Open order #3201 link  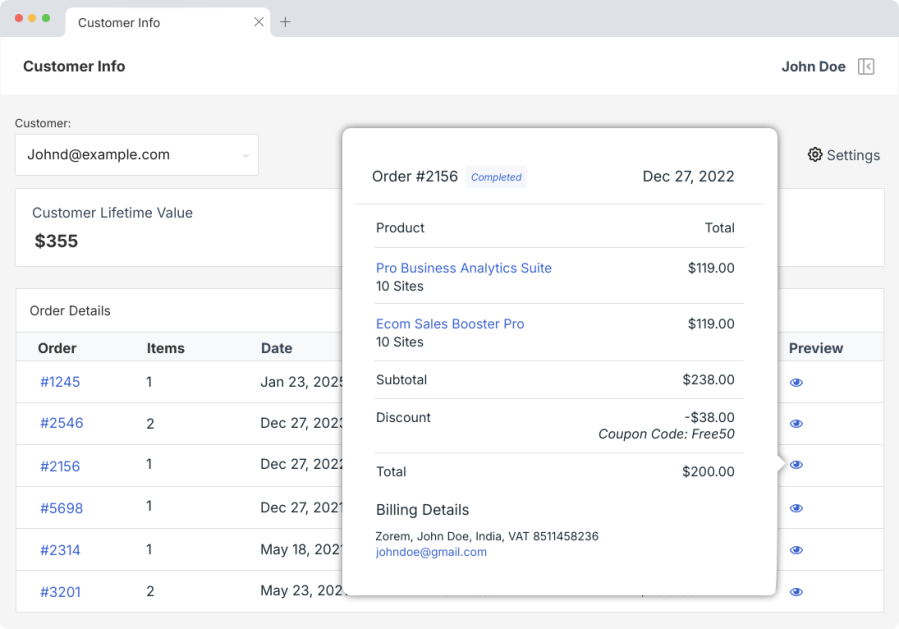[x=60, y=592]
